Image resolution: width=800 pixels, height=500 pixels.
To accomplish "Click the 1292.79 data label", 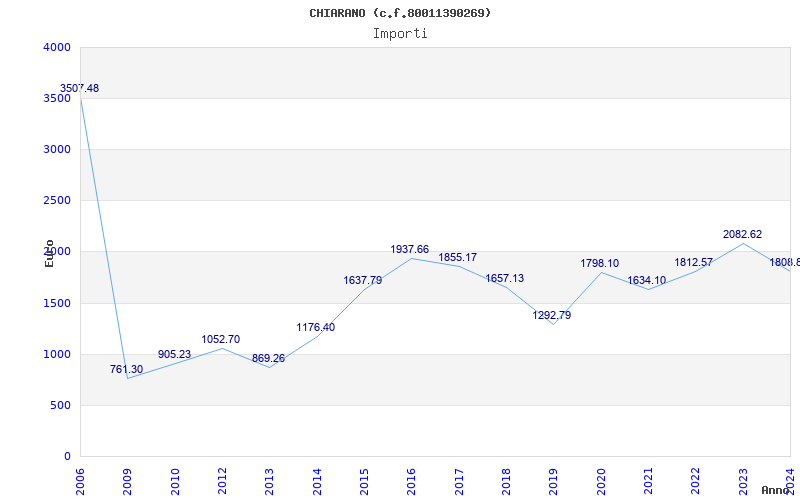I will click(552, 315).
